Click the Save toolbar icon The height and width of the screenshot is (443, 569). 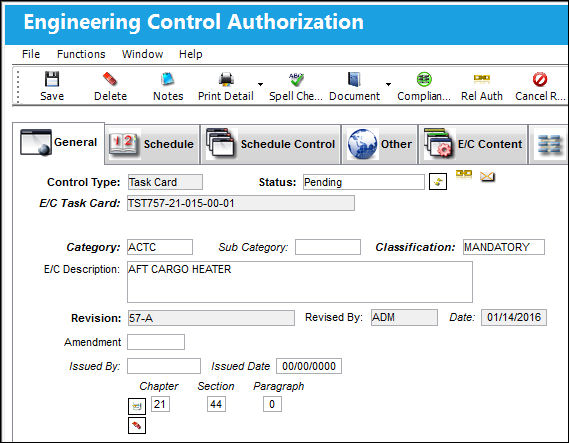click(52, 79)
